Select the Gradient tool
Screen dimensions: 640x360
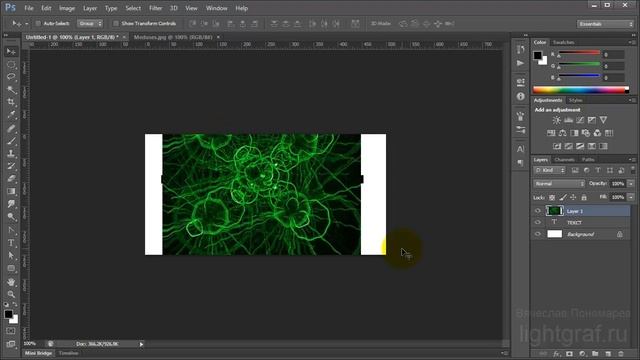click(x=11, y=191)
